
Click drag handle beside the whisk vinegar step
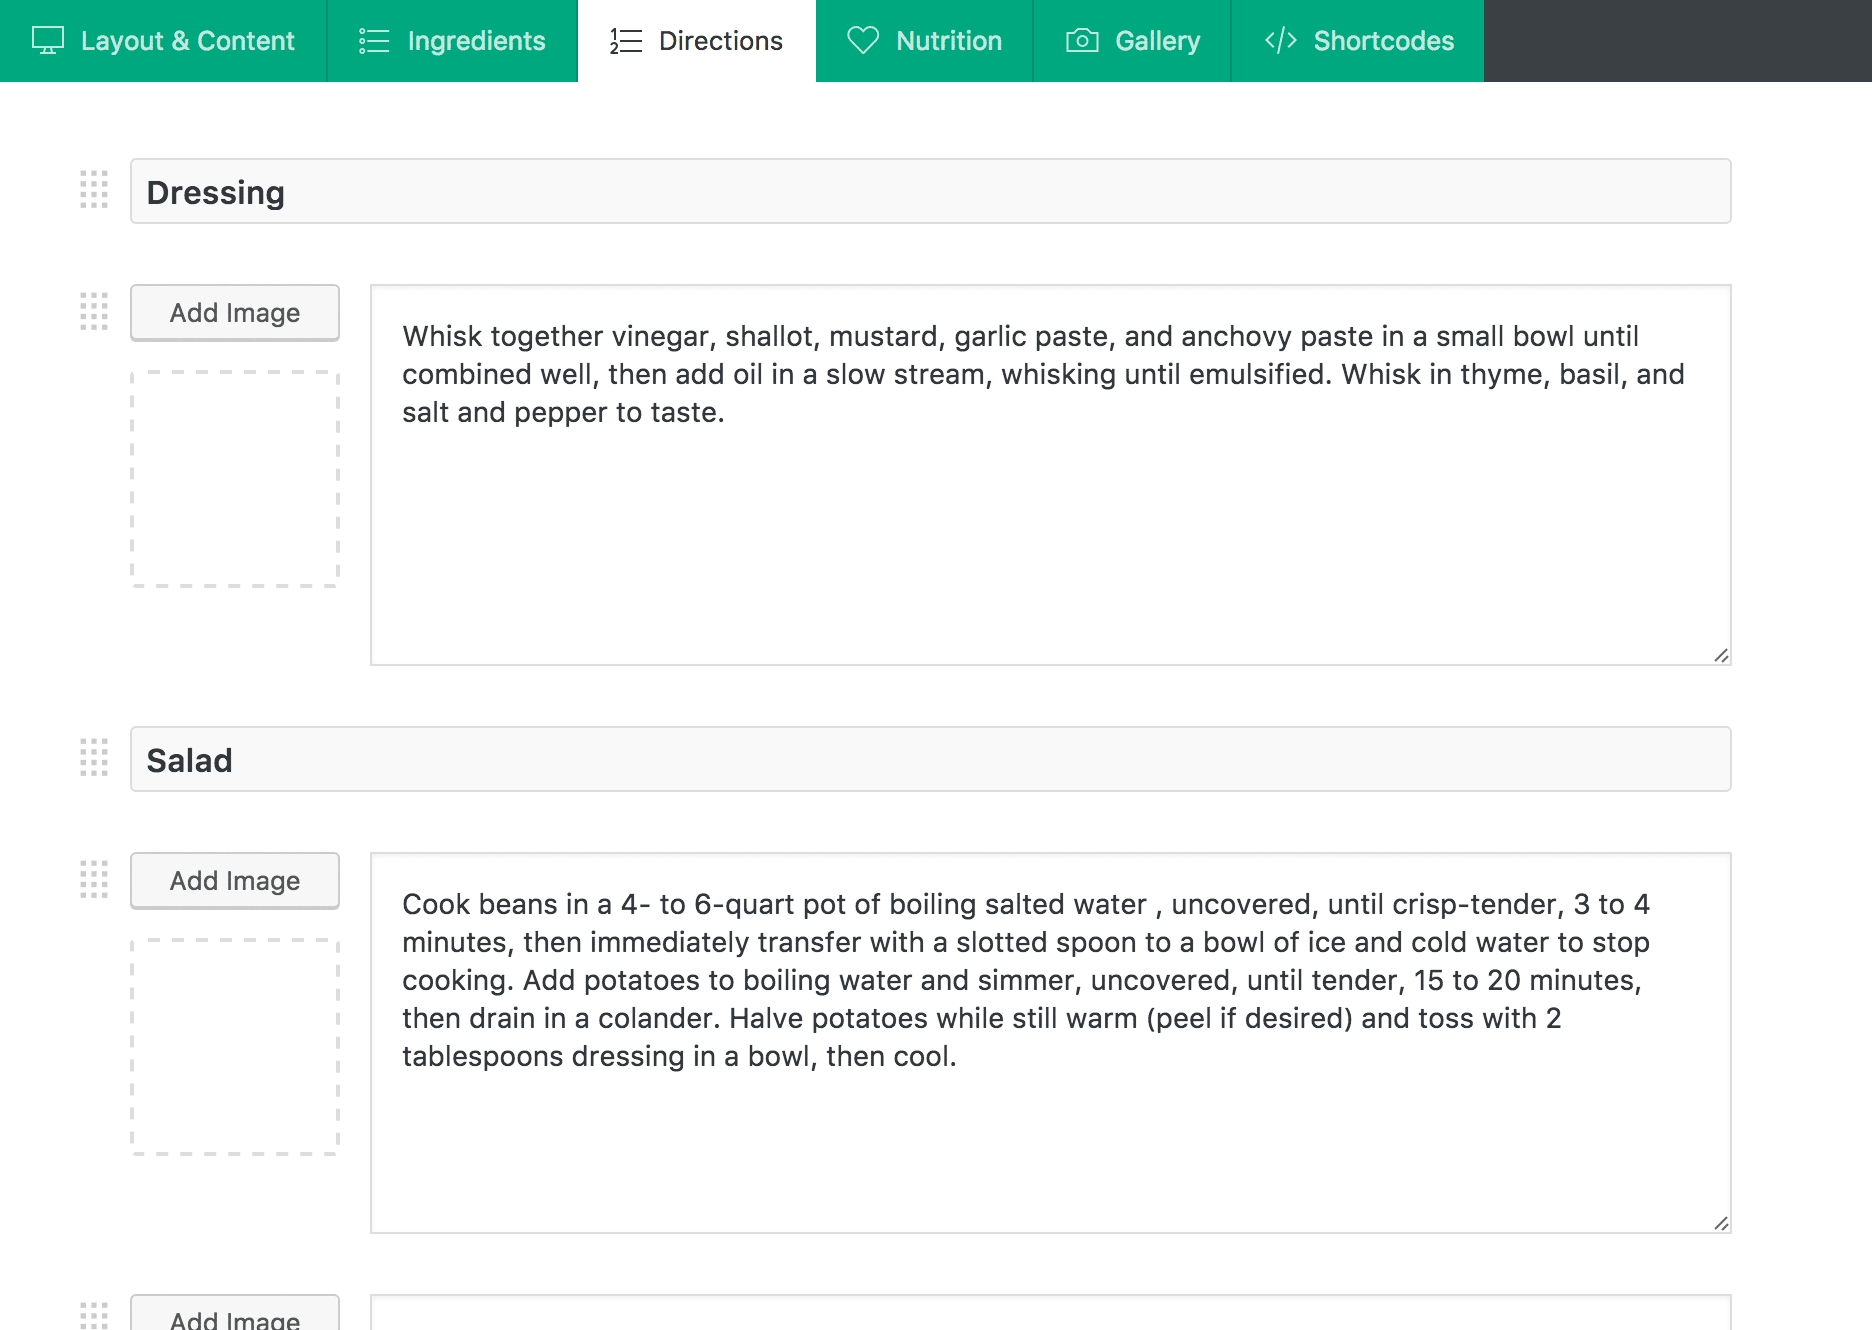point(94,312)
